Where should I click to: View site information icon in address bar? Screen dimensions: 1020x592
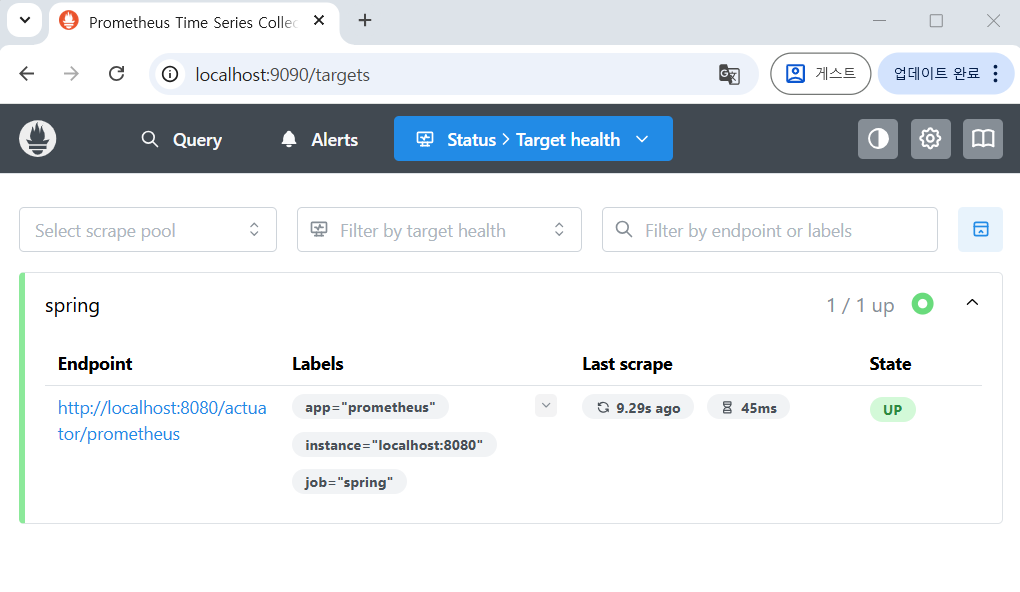[x=170, y=74]
